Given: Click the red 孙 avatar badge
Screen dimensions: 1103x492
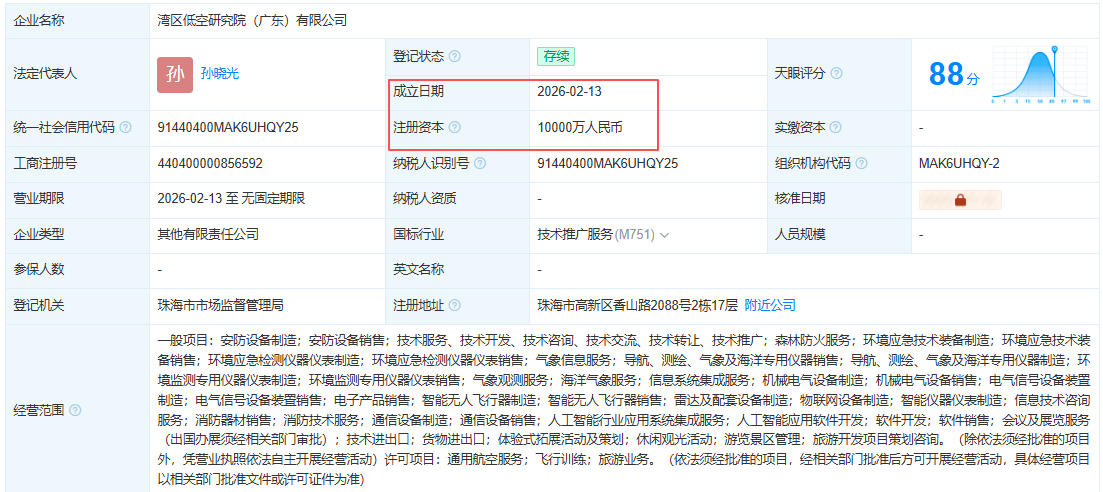Looking at the screenshot, I should click(175, 74).
